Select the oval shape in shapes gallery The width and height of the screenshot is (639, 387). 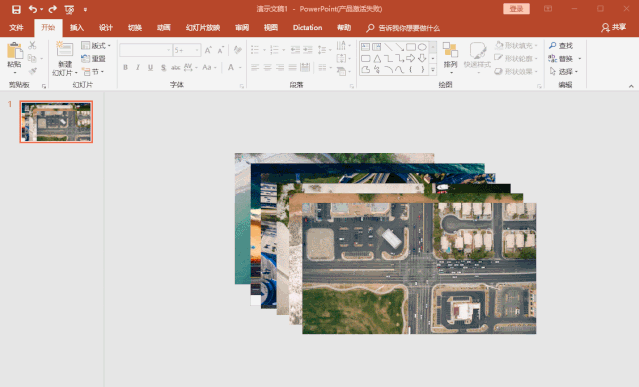pos(422,47)
